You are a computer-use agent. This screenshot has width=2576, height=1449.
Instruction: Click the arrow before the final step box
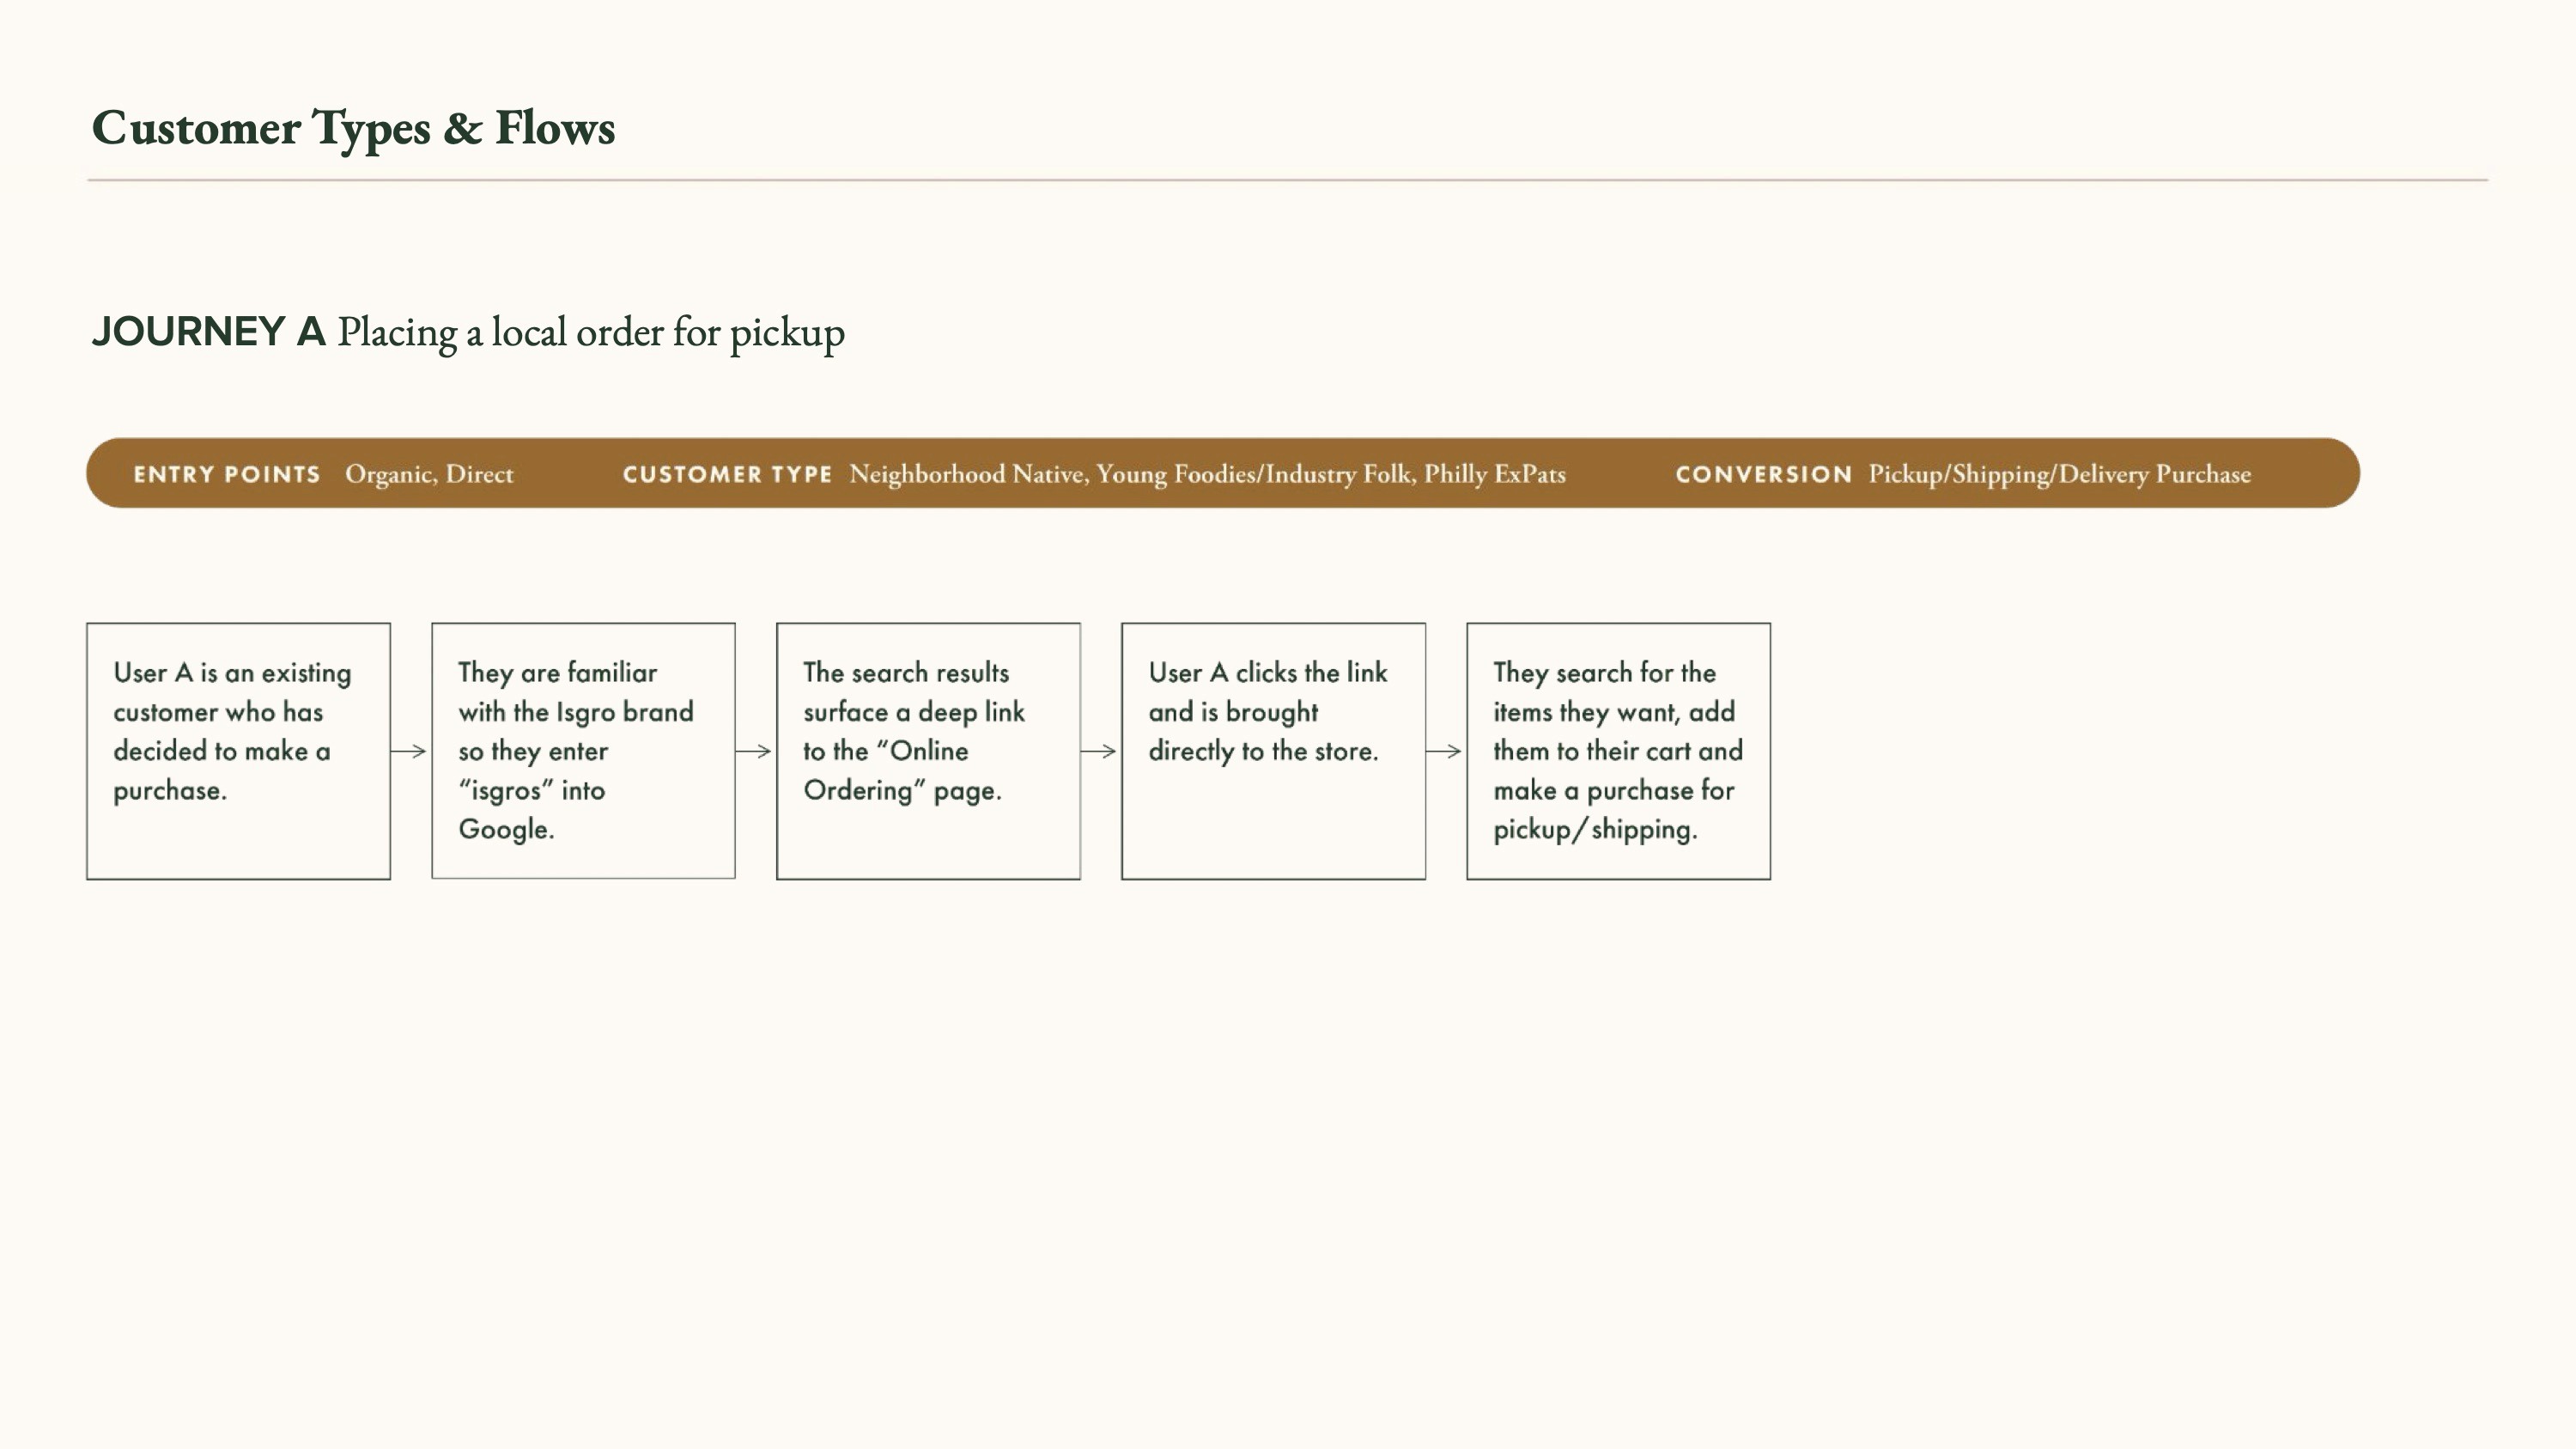click(1444, 751)
